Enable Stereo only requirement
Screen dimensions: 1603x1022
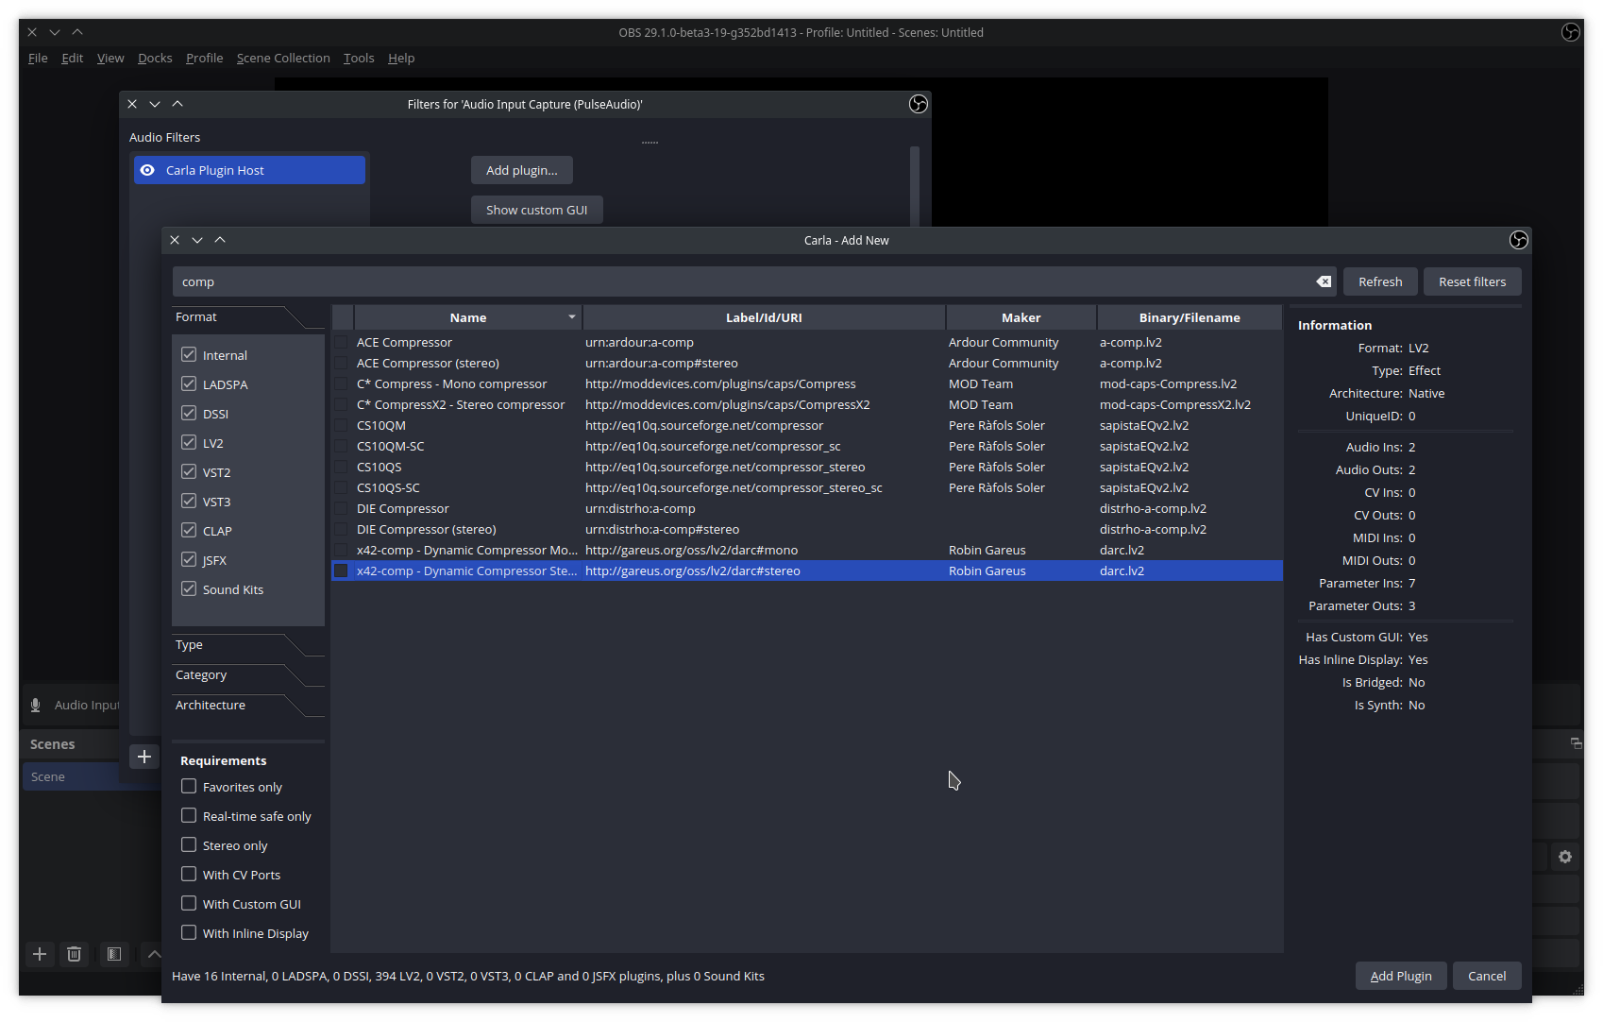[x=188, y=845]
